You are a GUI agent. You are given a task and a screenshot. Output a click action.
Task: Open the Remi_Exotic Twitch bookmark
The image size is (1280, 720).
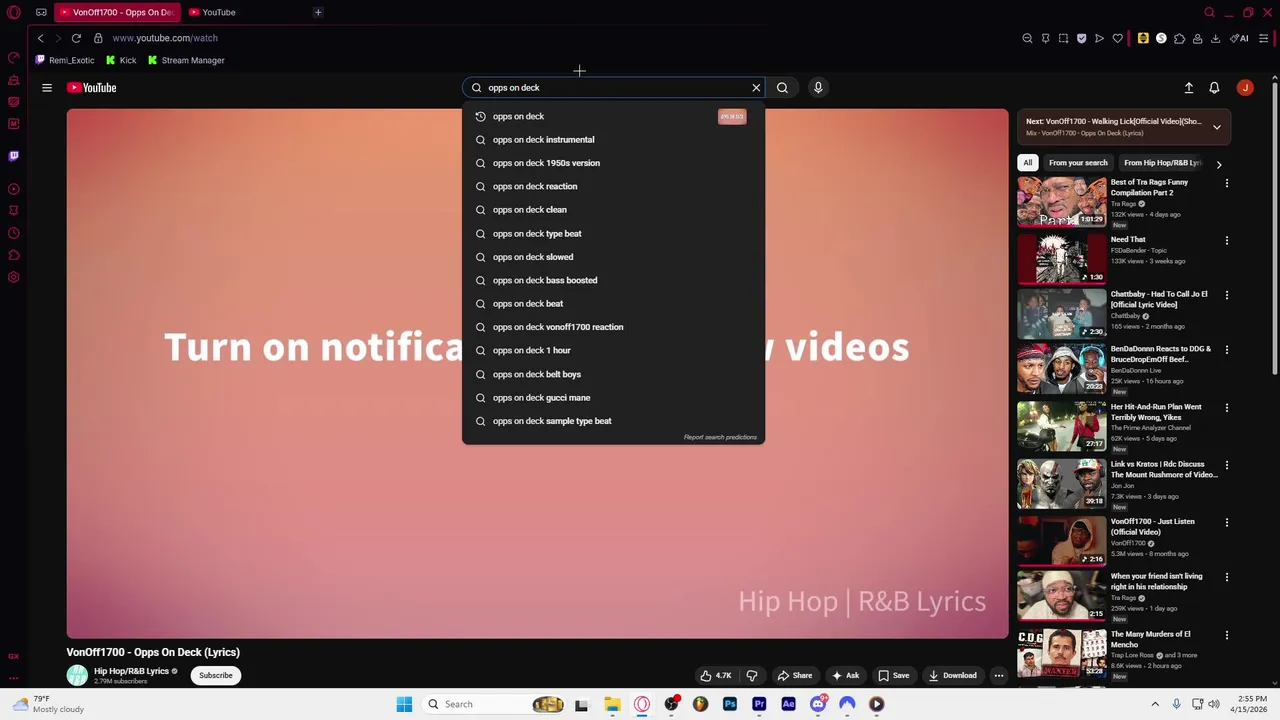coord(64,60)
